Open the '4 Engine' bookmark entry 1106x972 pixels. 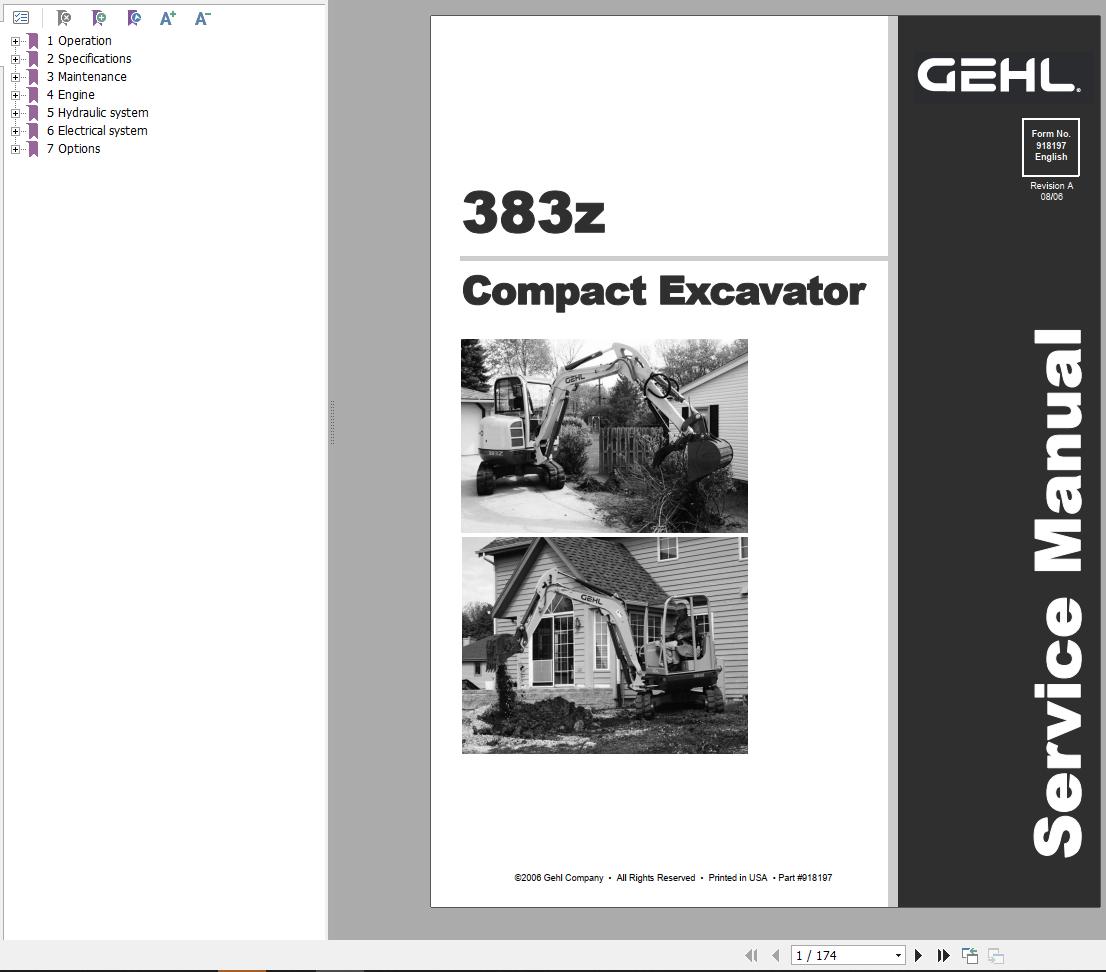tap(71, 95)
